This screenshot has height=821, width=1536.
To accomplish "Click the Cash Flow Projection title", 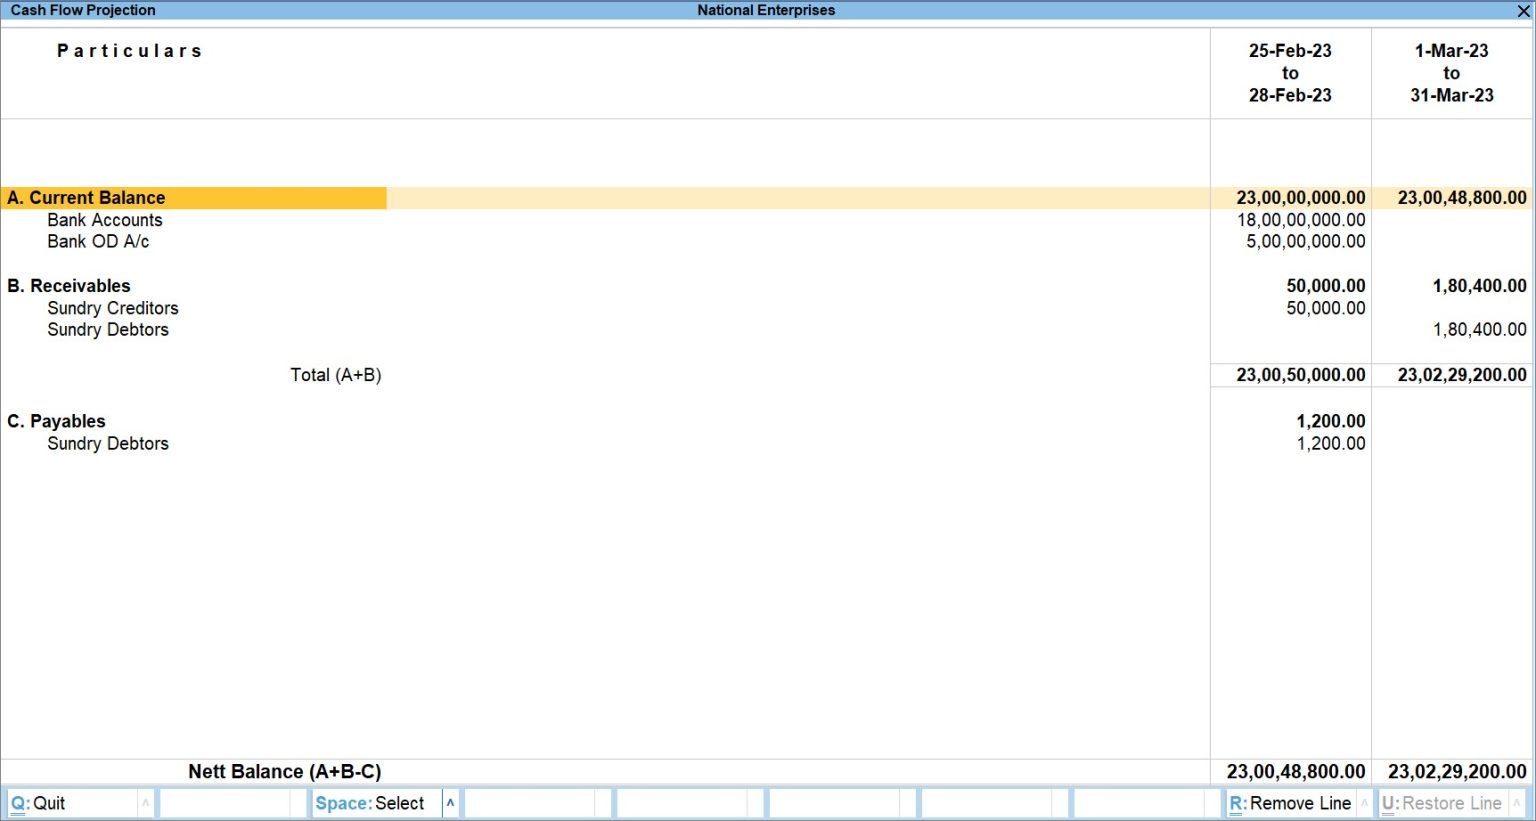I will click(x=84, y=10).
